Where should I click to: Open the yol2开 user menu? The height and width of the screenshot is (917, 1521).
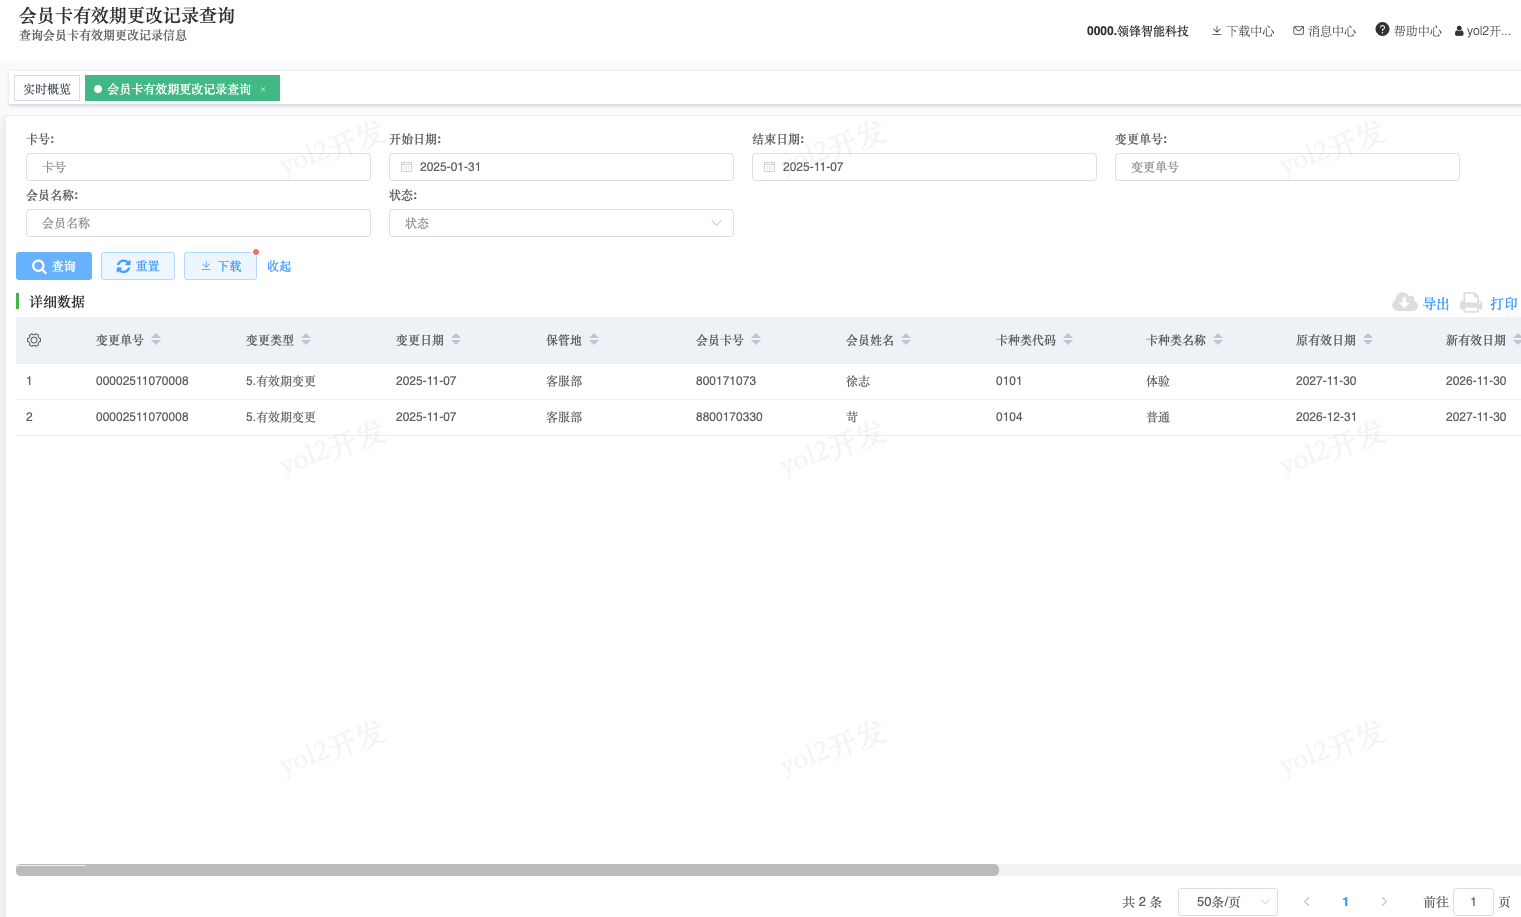(1483, 31)
